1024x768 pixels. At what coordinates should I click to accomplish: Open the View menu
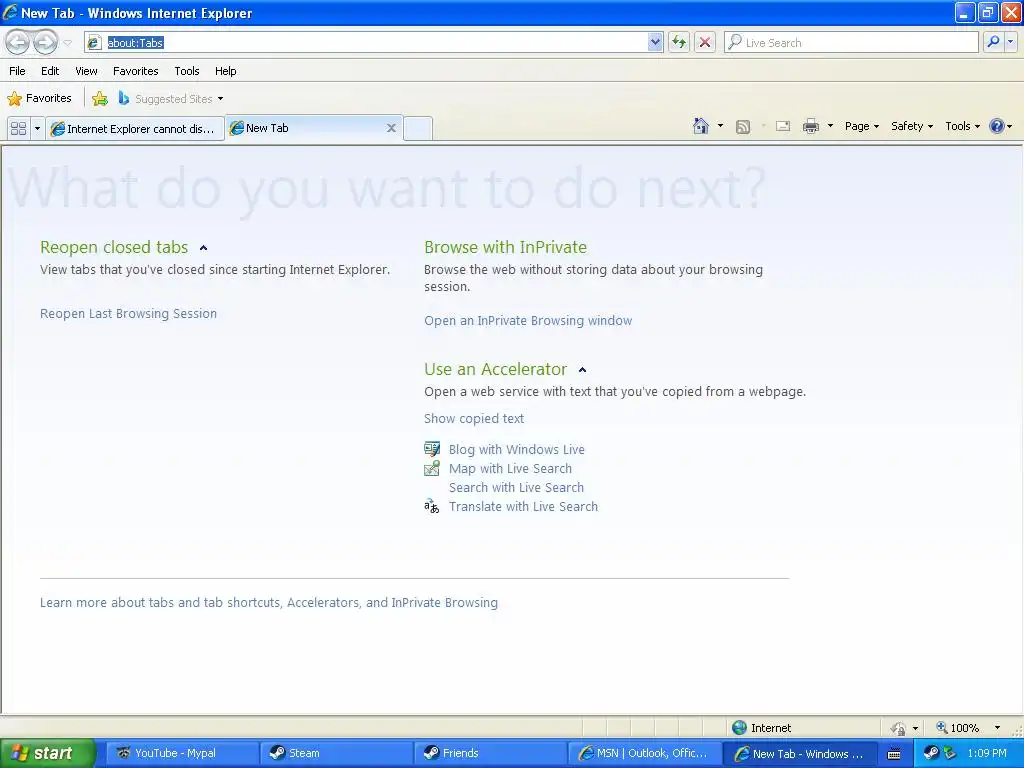86,71
